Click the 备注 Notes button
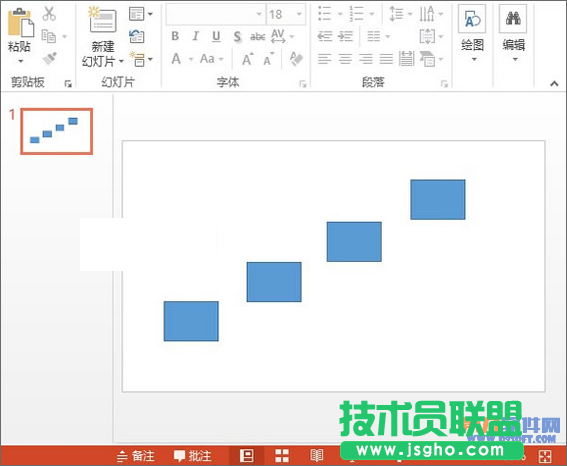Image resolution: width=567 pixels, height=466 pixels. click(136, 456)
